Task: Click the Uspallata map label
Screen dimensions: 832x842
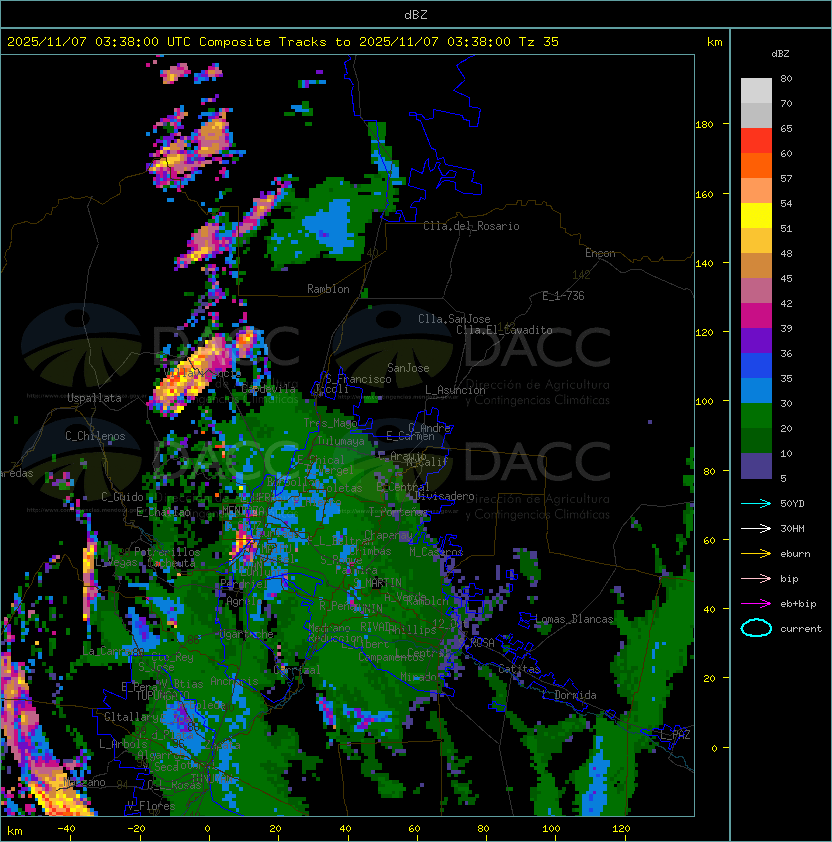Action: click(94, 398)
